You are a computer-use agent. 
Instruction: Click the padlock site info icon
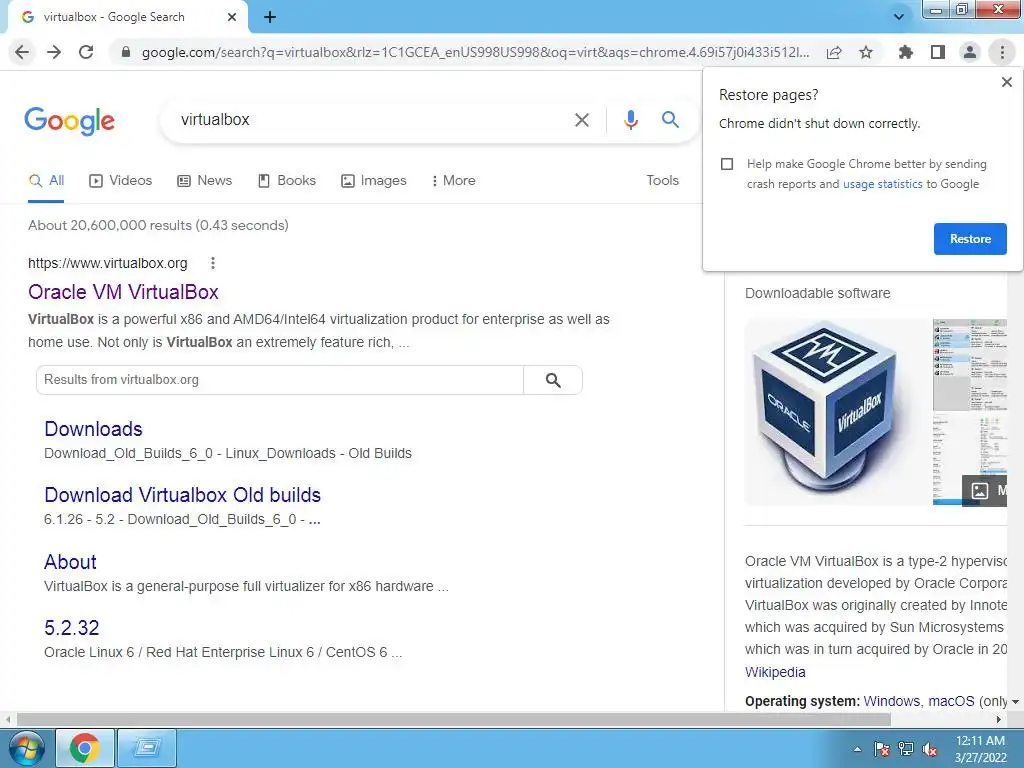[126, 52]
